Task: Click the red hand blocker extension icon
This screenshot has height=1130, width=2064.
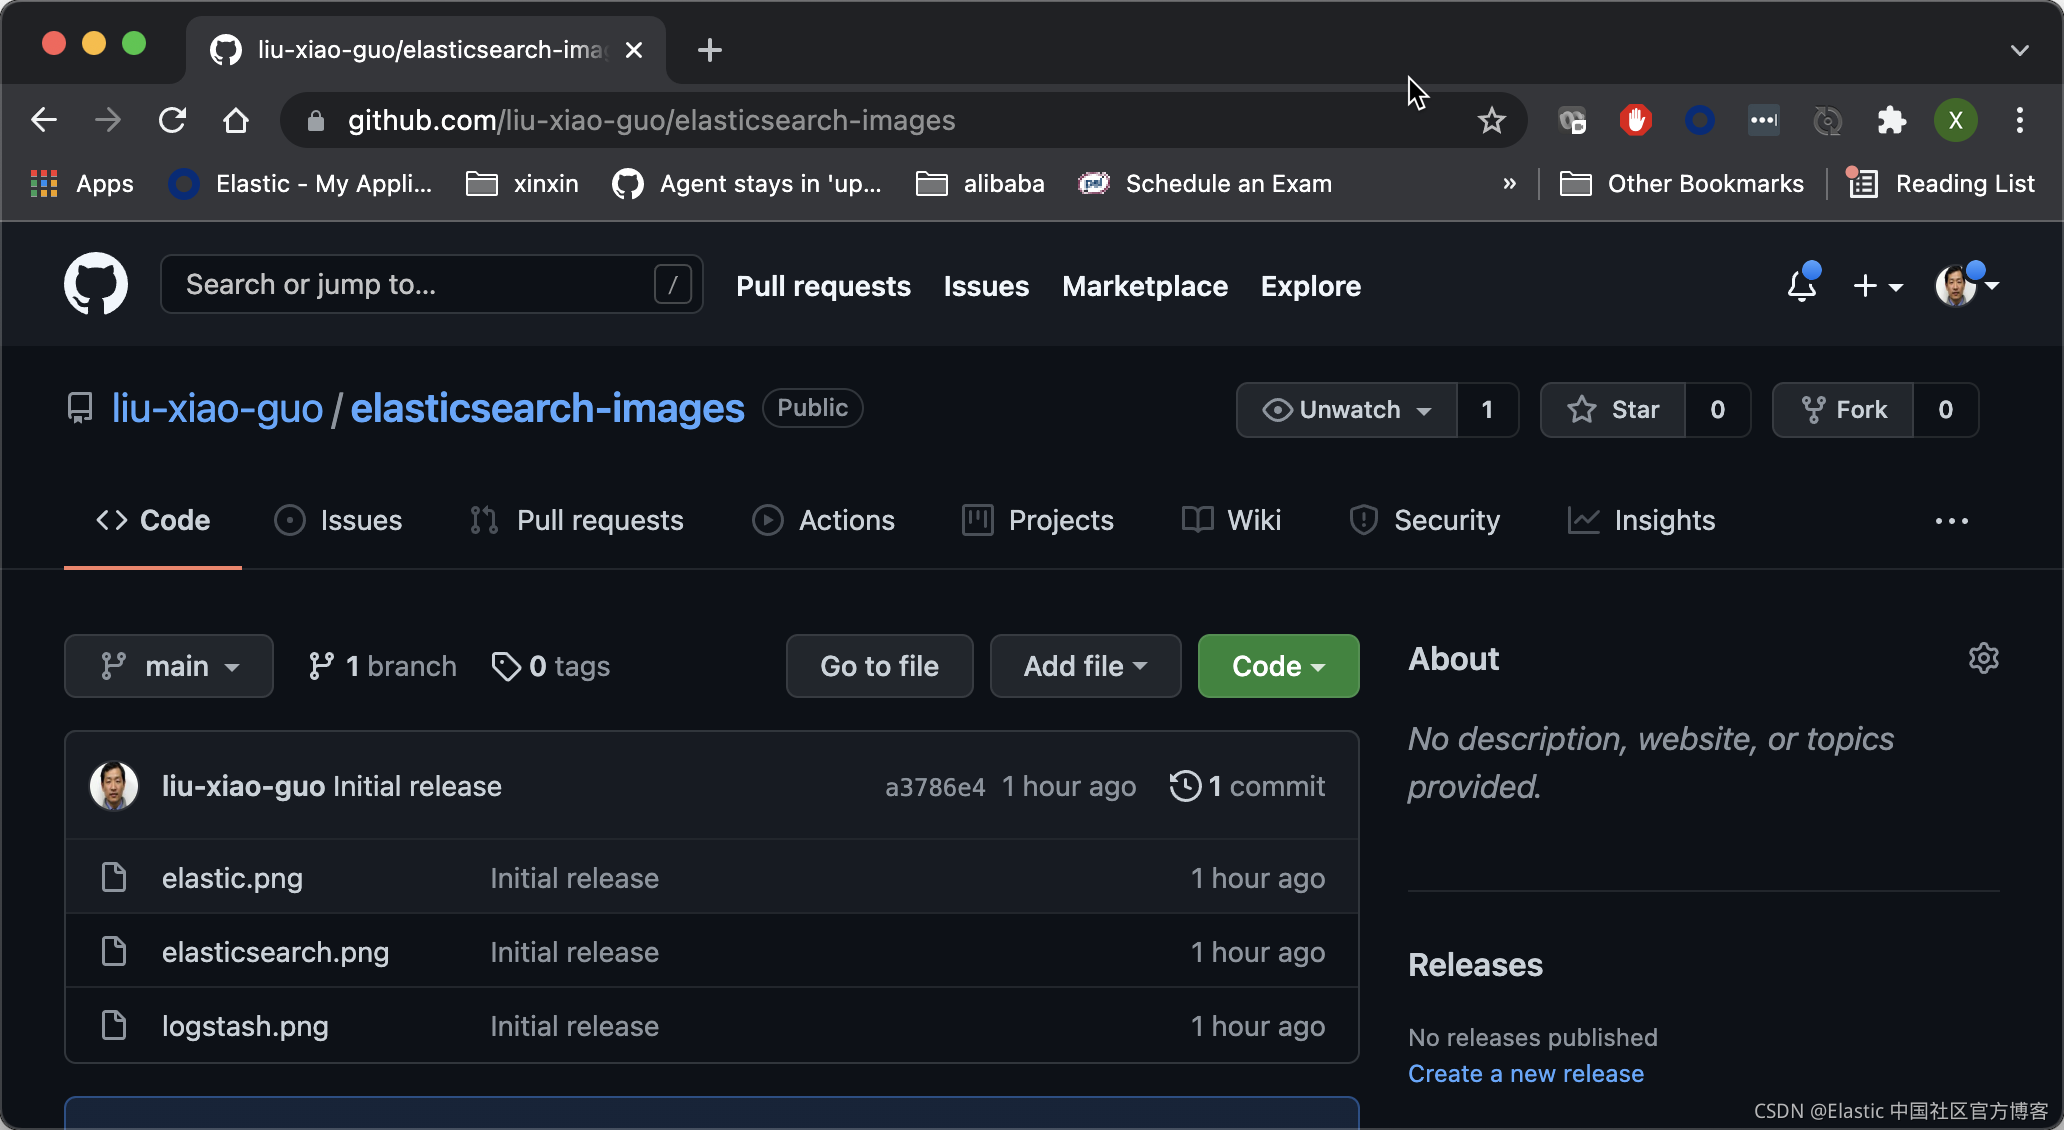Action: click(x=1635, y=120)
